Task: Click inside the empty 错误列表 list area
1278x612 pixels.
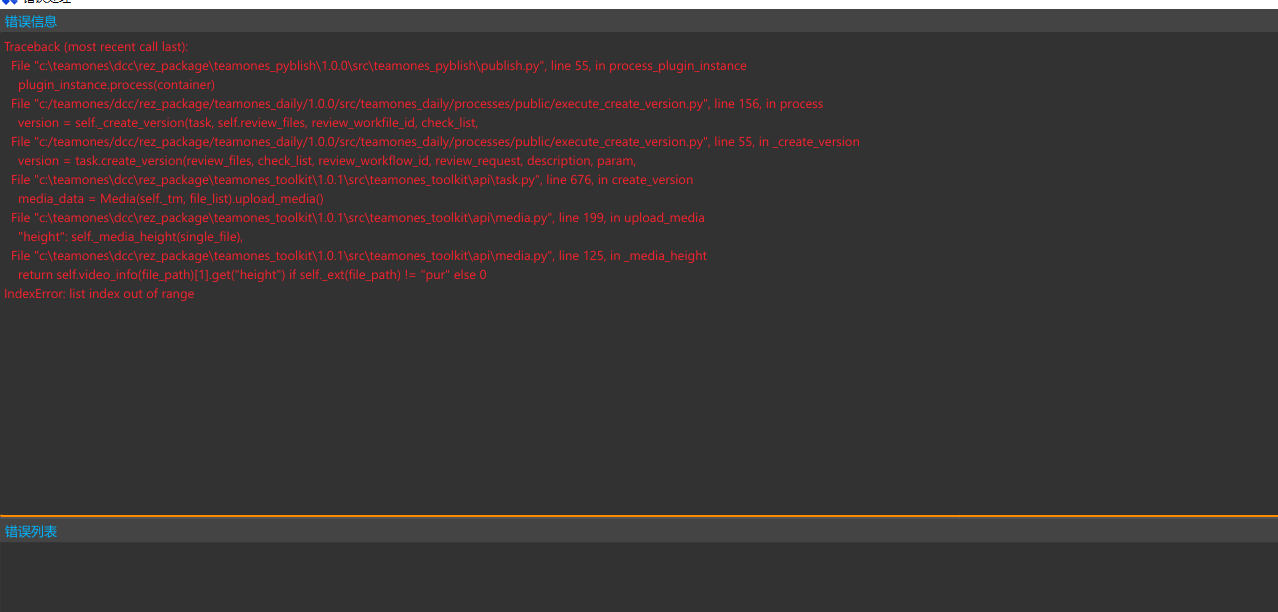Action: (639, 577)
